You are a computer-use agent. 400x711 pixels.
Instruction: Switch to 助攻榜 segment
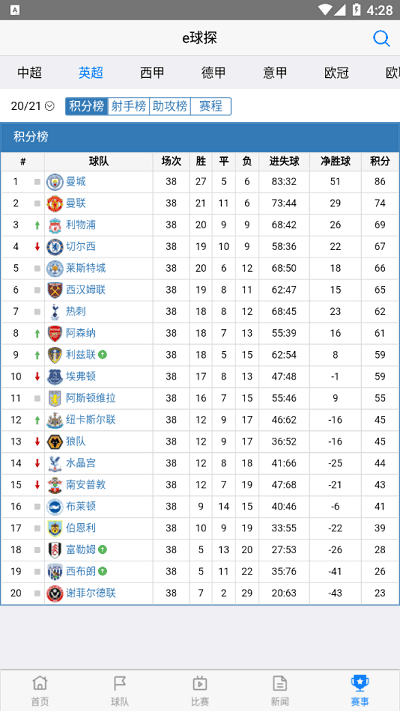tap(170, 106)
